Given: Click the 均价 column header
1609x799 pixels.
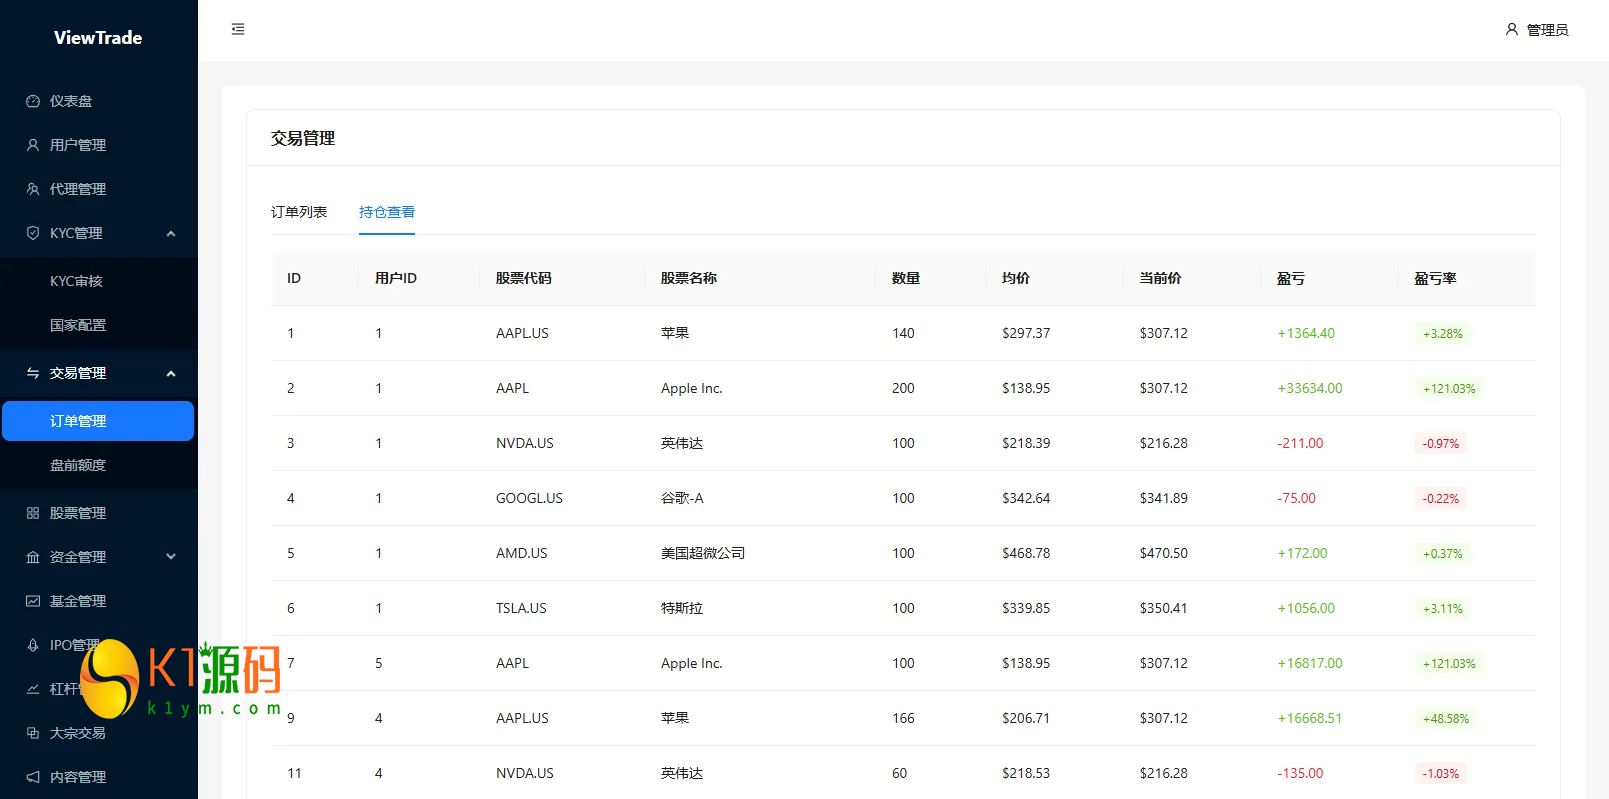Looking at the screenshot, I should tap(1016, 278).
